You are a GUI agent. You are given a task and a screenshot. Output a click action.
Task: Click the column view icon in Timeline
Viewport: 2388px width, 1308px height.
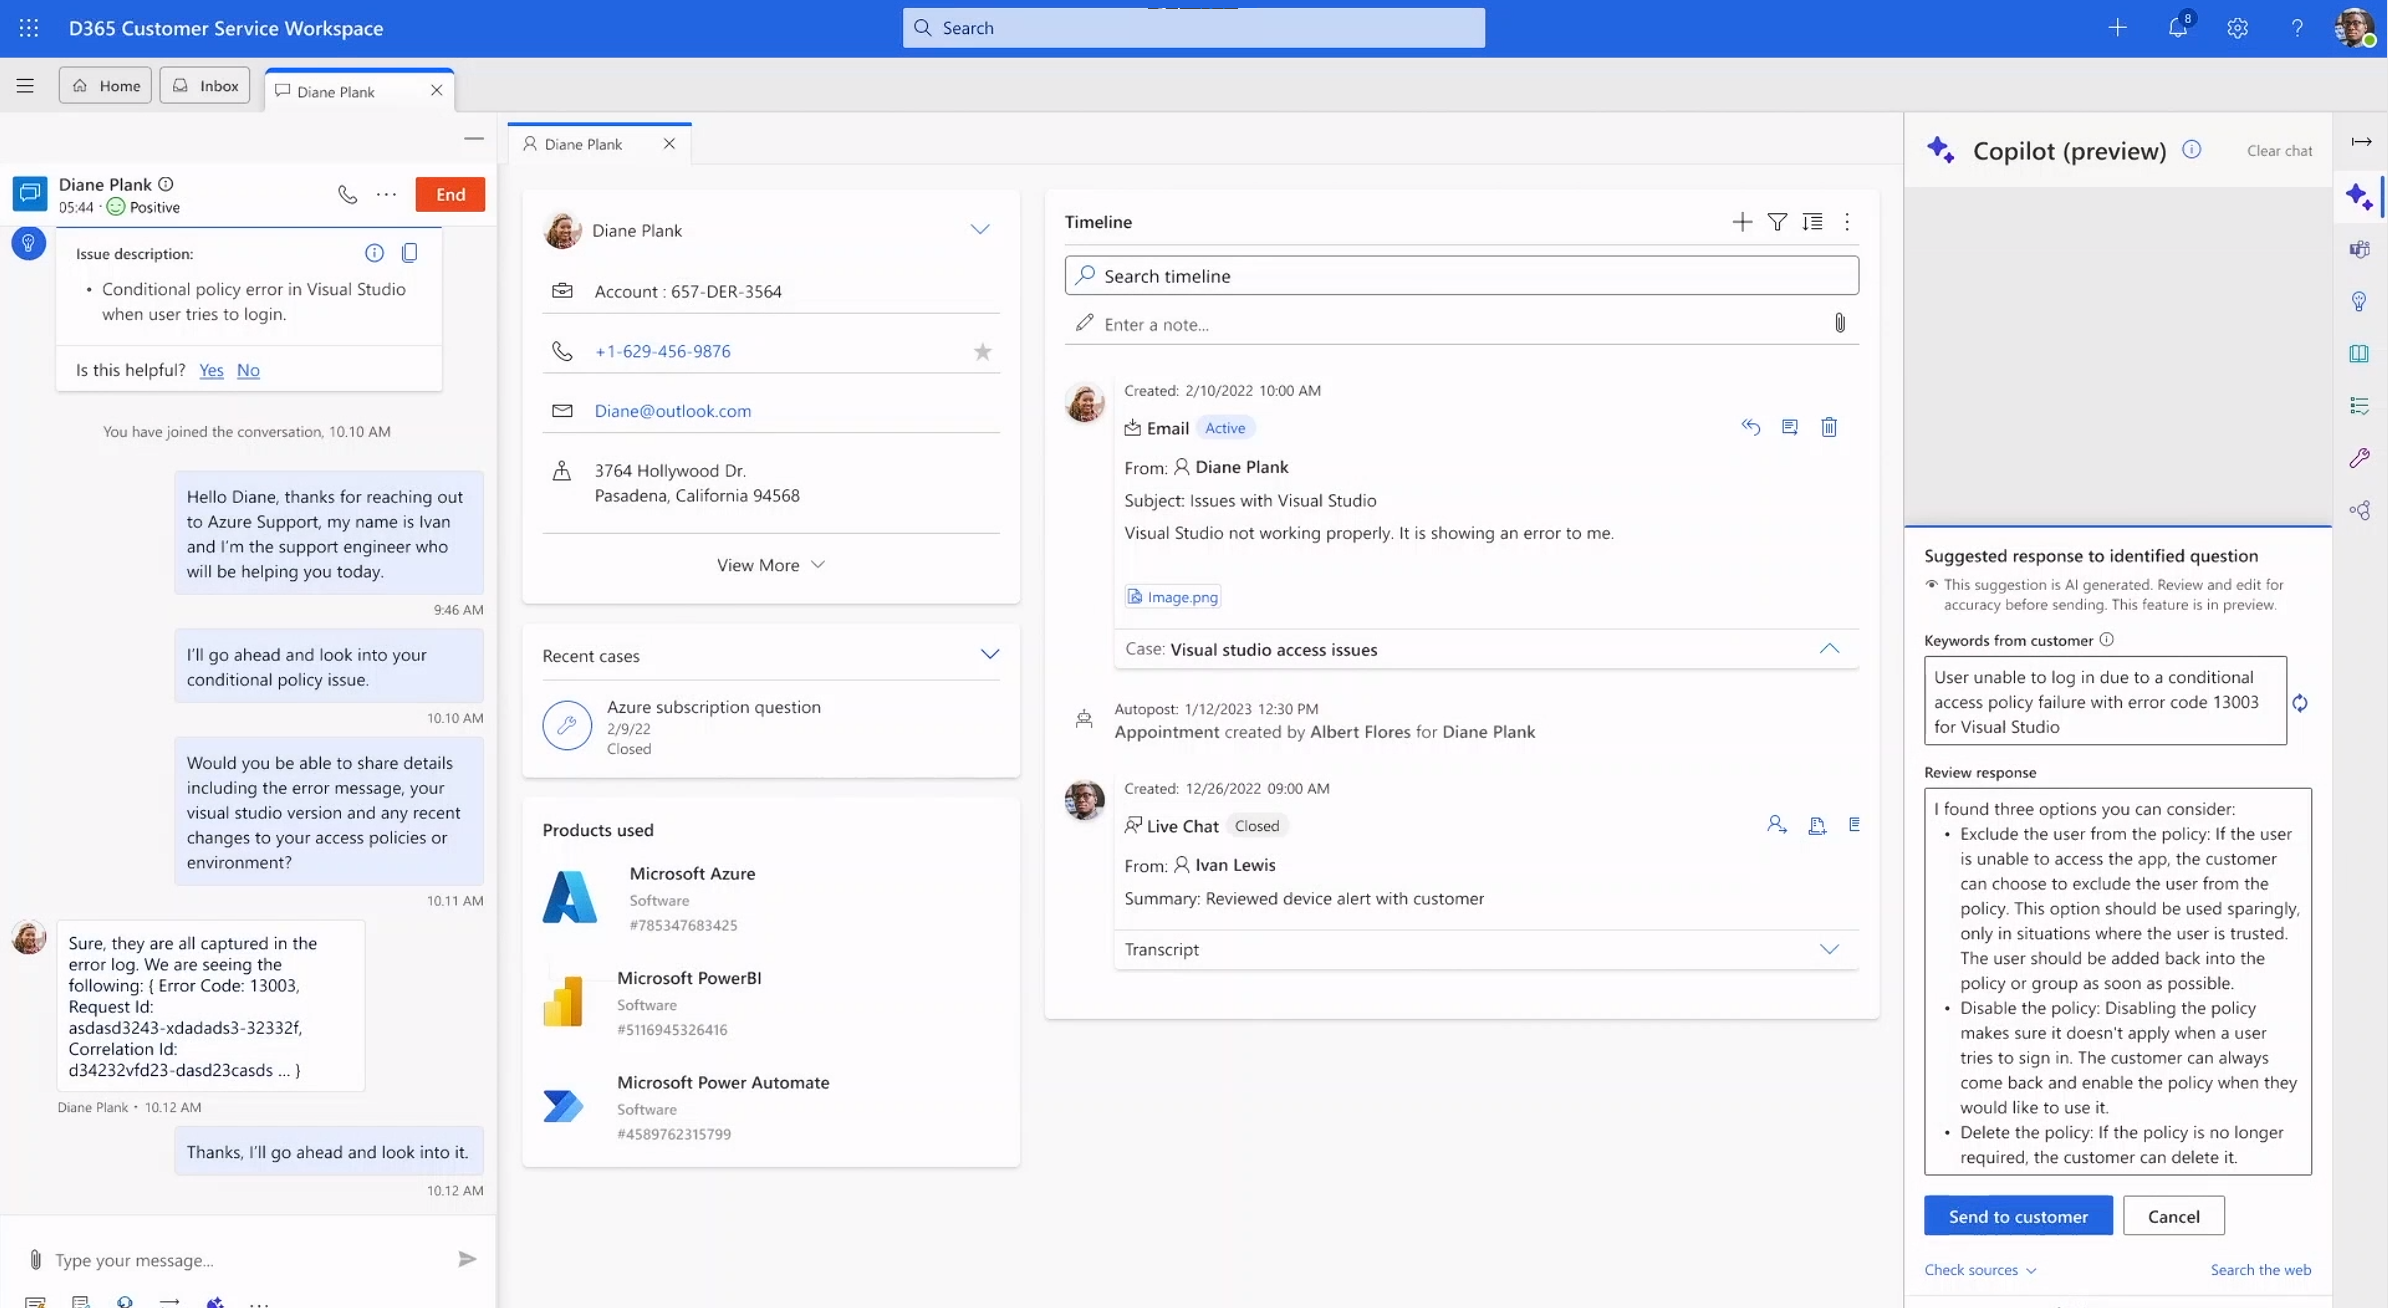1810,221
